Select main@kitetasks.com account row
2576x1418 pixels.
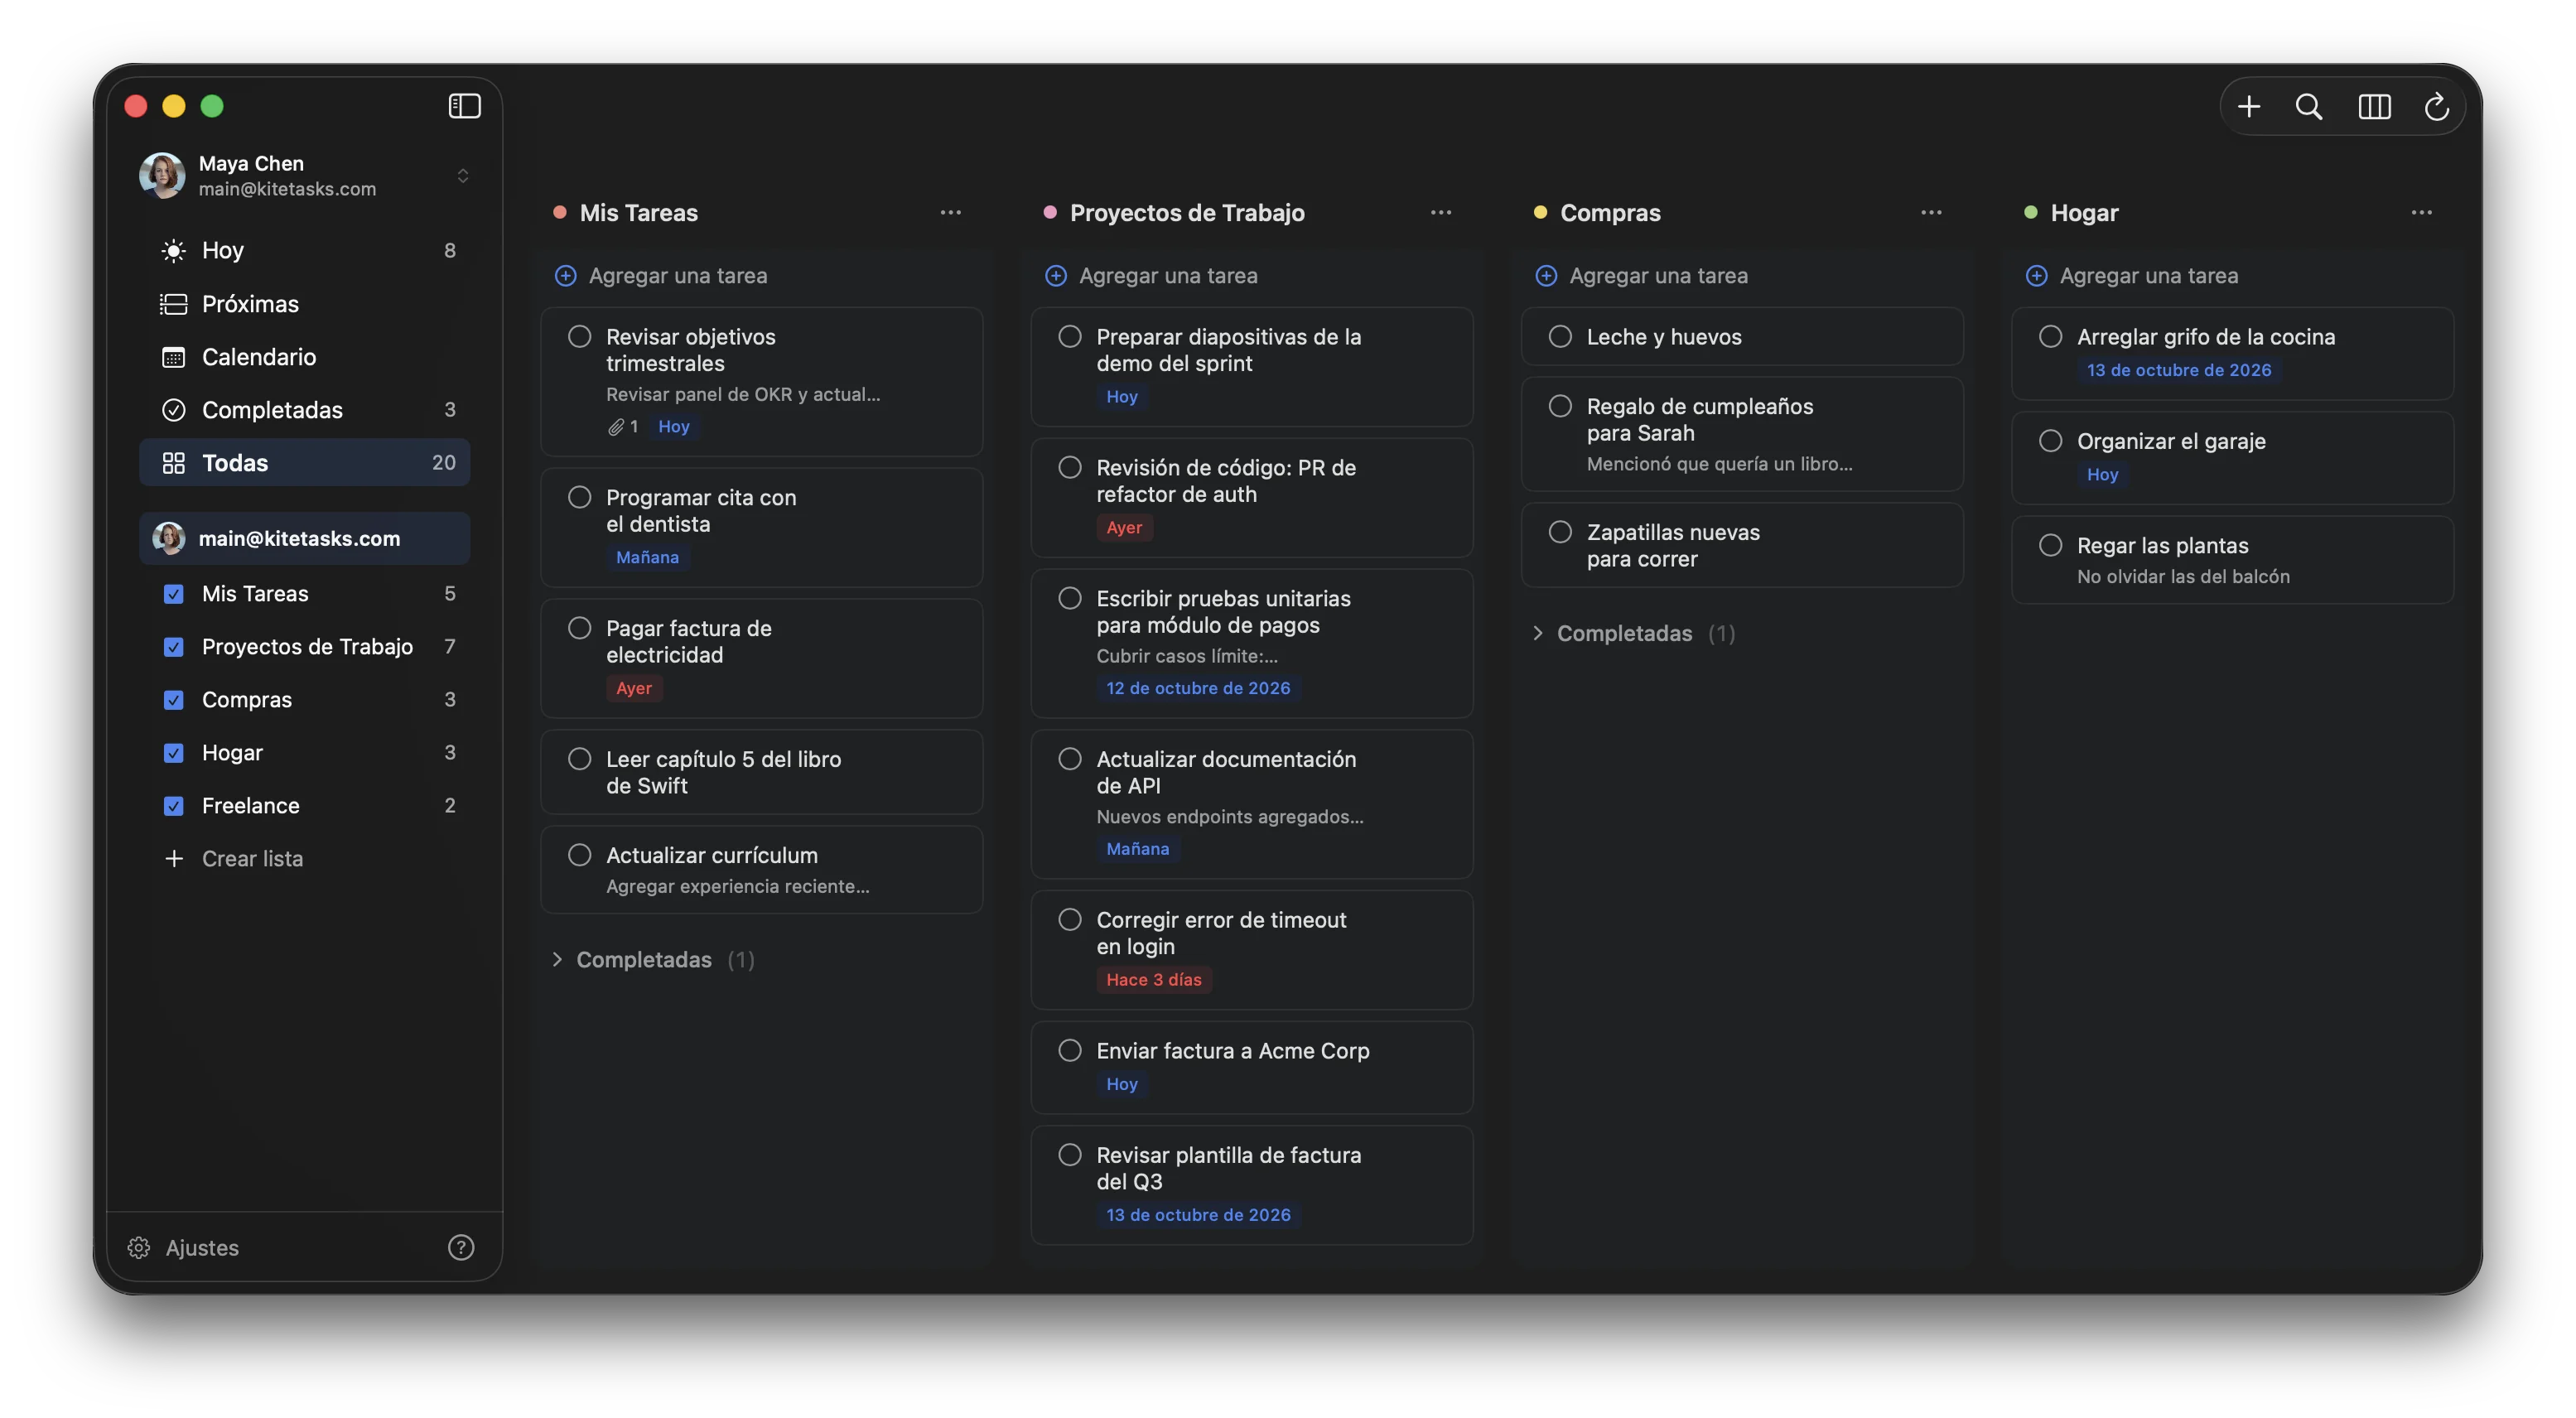coord(304,538)
